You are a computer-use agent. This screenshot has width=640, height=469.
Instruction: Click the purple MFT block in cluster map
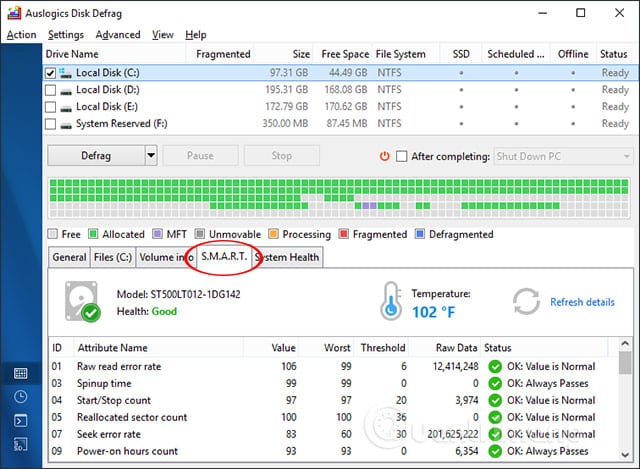369,205
